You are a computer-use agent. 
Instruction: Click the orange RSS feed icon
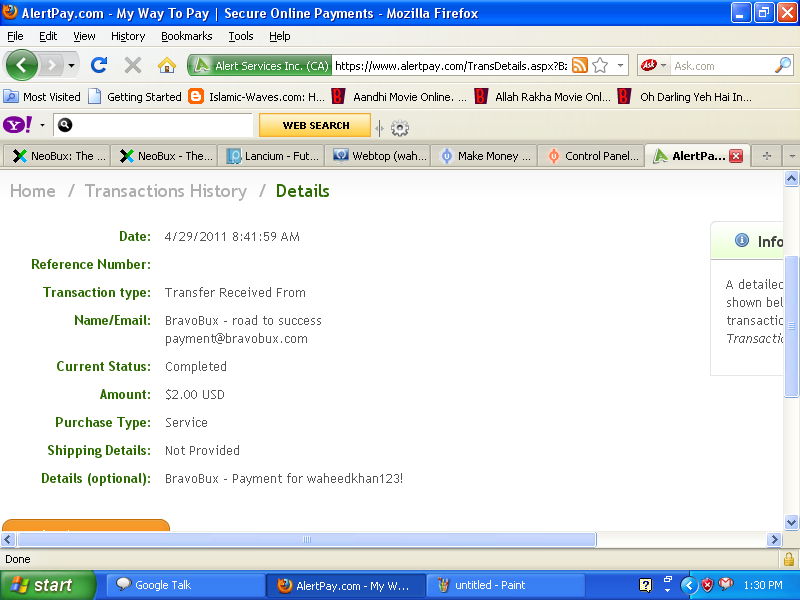580,65
